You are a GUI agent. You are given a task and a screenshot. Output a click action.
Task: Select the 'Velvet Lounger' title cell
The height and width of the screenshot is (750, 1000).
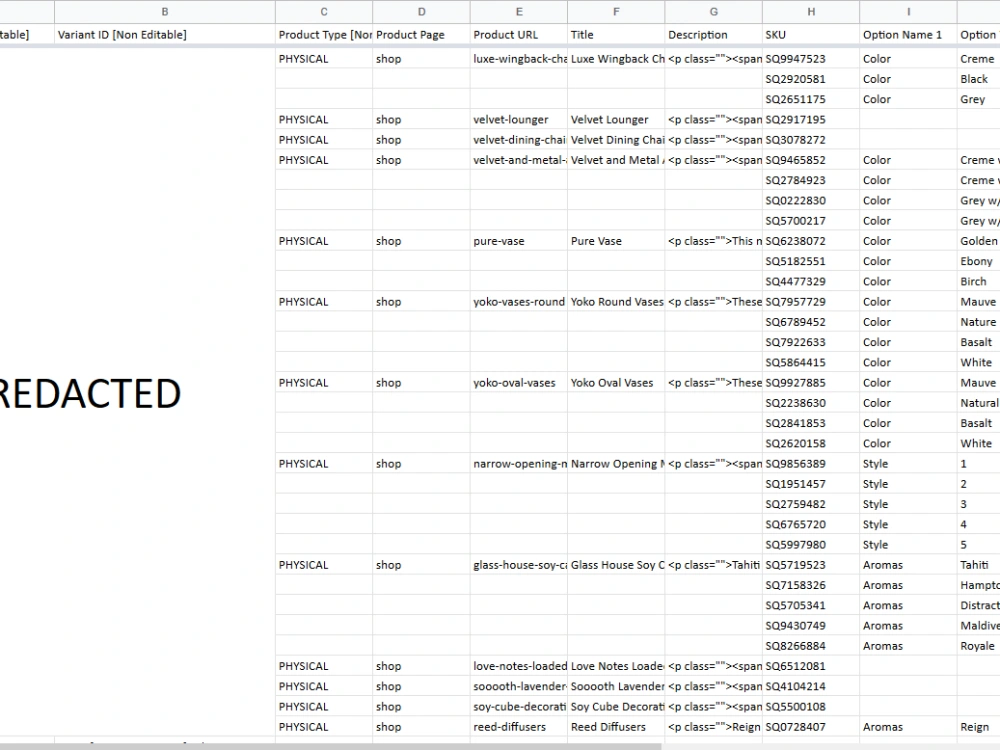click(616, 120)
